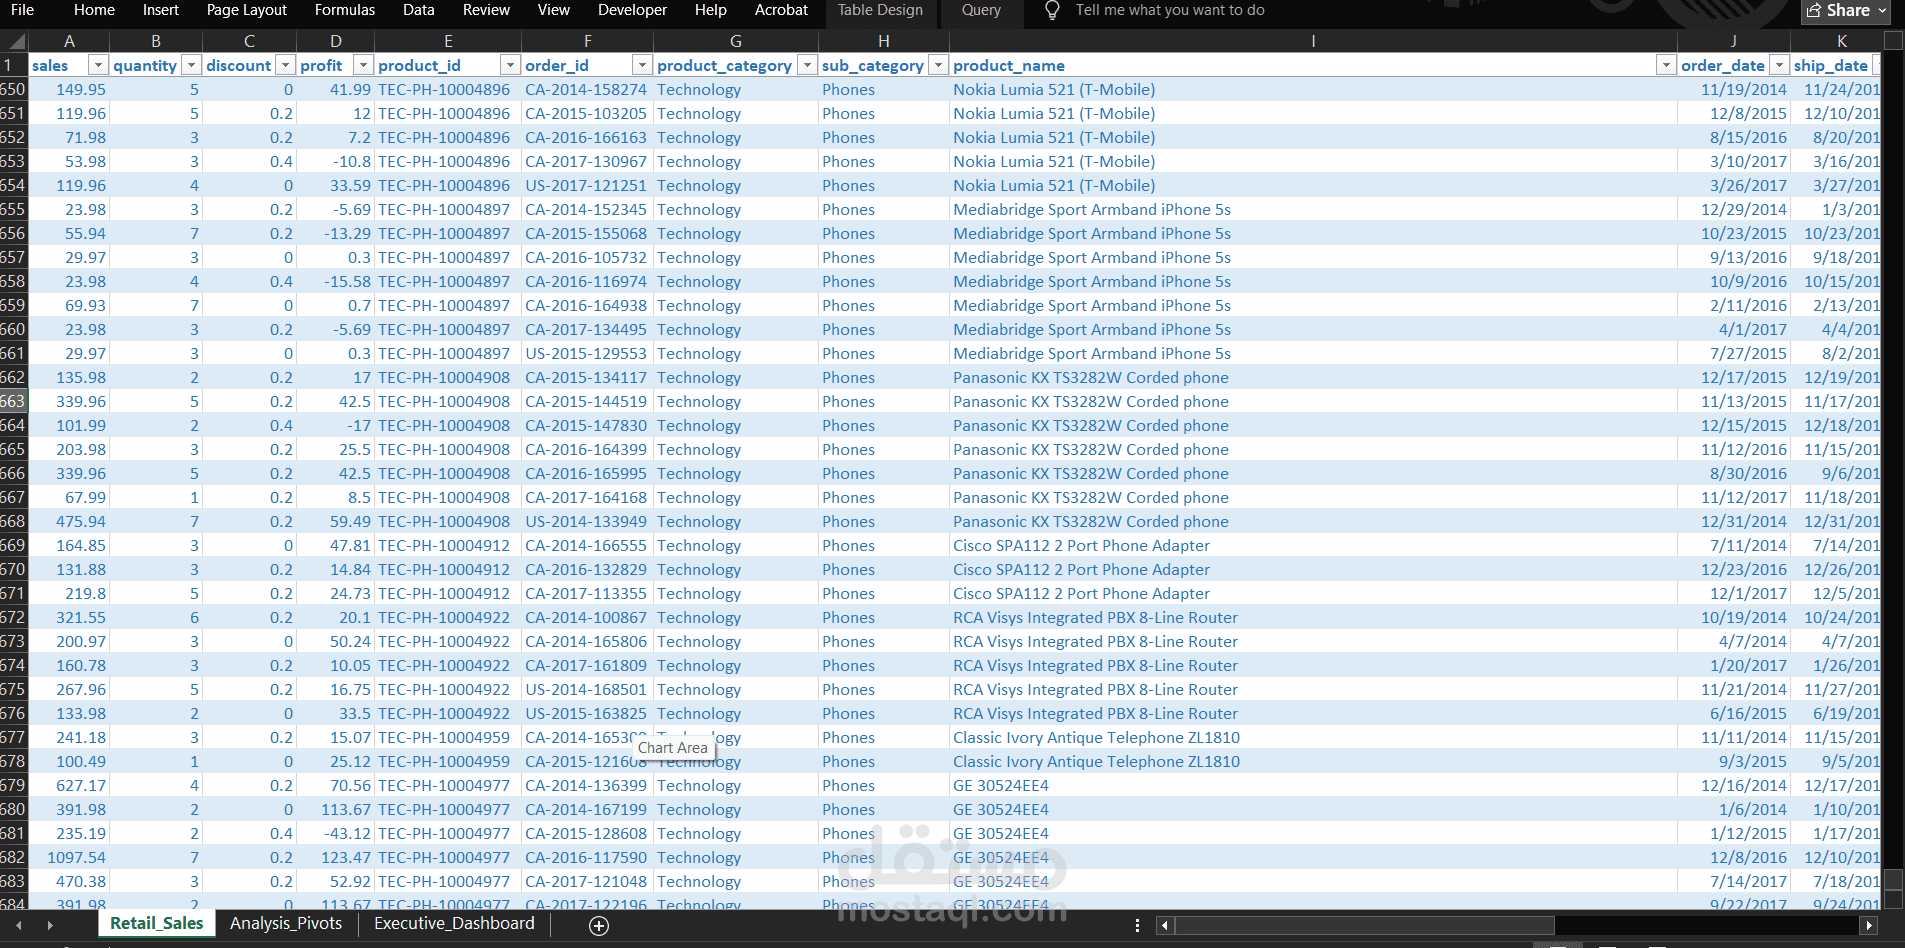Image resolution: width=1905 pixels, height=948 pixels.
Task: Select order ID US-2017-121251 cell
Action: pos(587,185)
